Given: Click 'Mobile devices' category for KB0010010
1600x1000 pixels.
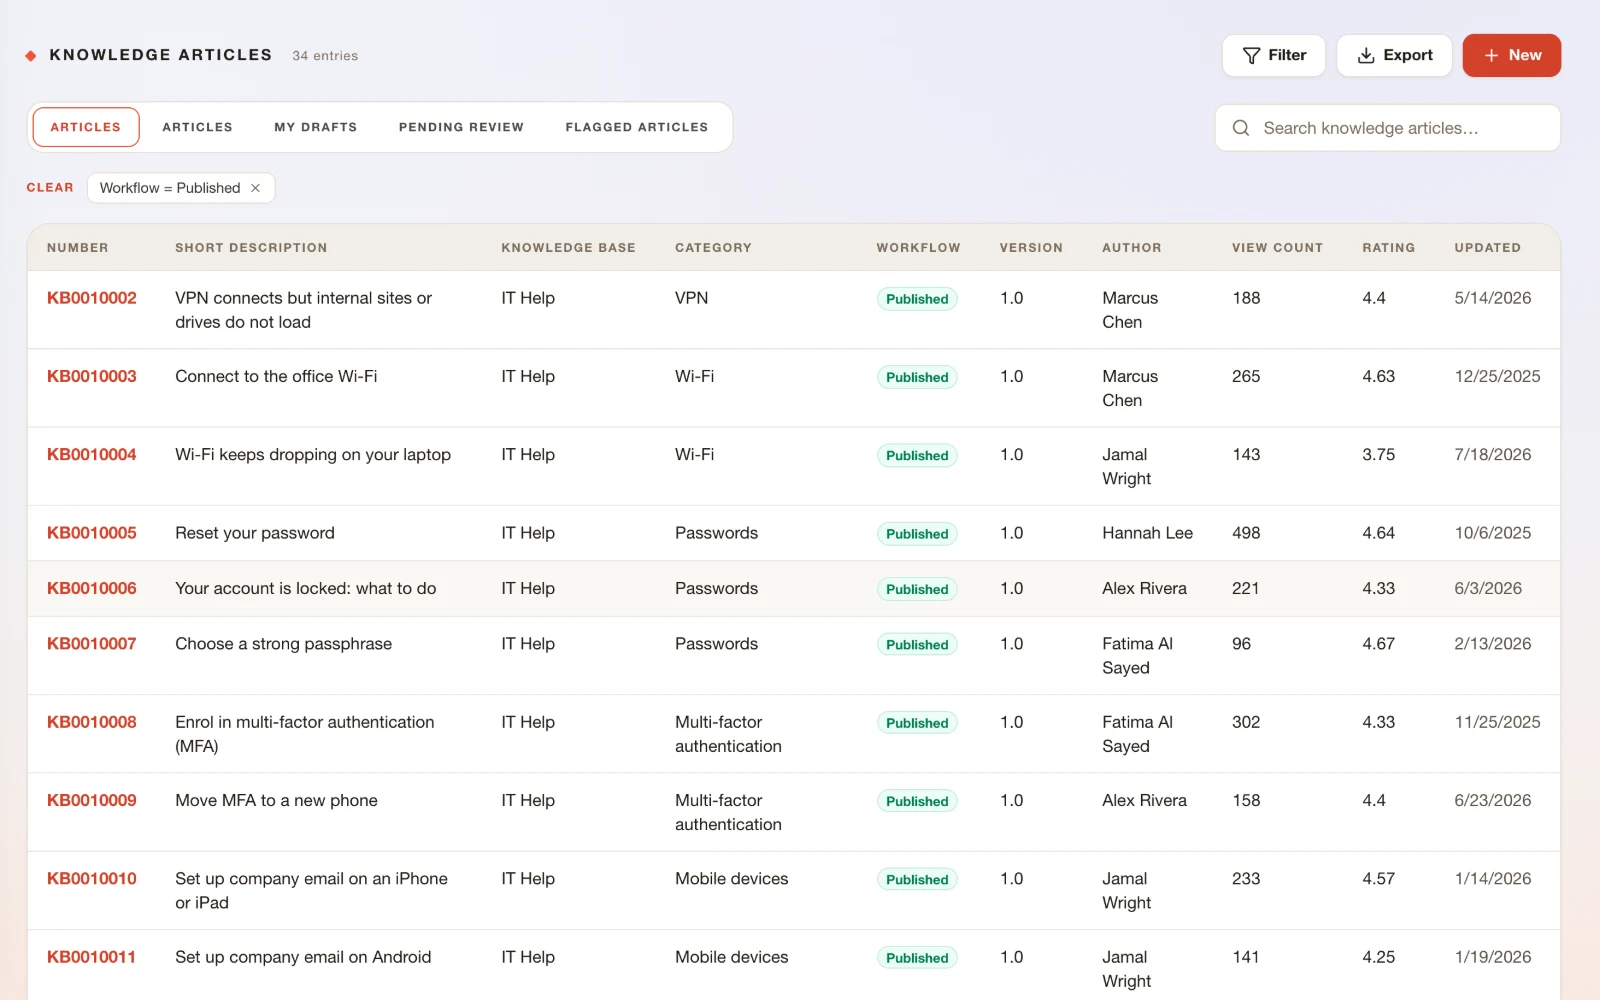Looking at the screenshot, I should click(731, 878).
